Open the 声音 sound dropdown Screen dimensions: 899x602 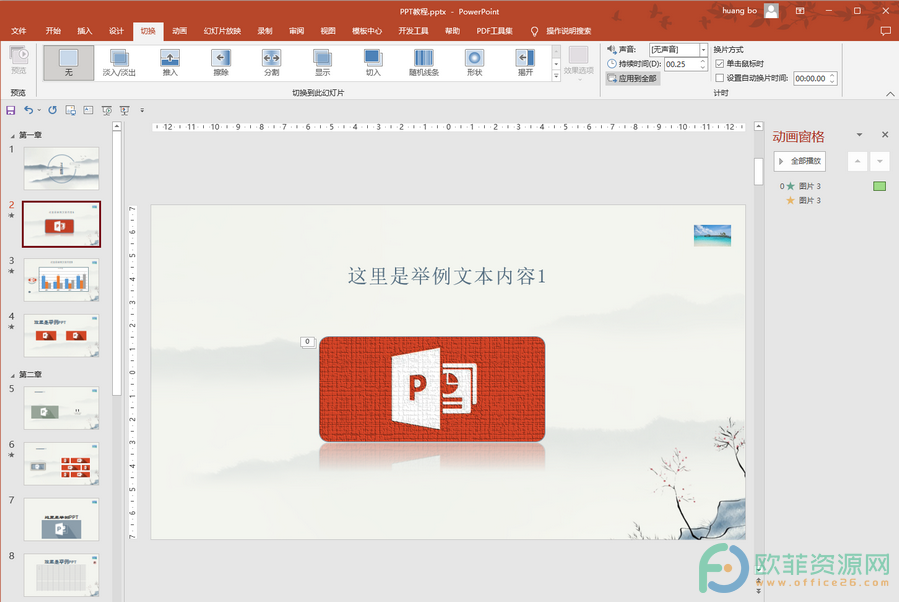[703, 50]
